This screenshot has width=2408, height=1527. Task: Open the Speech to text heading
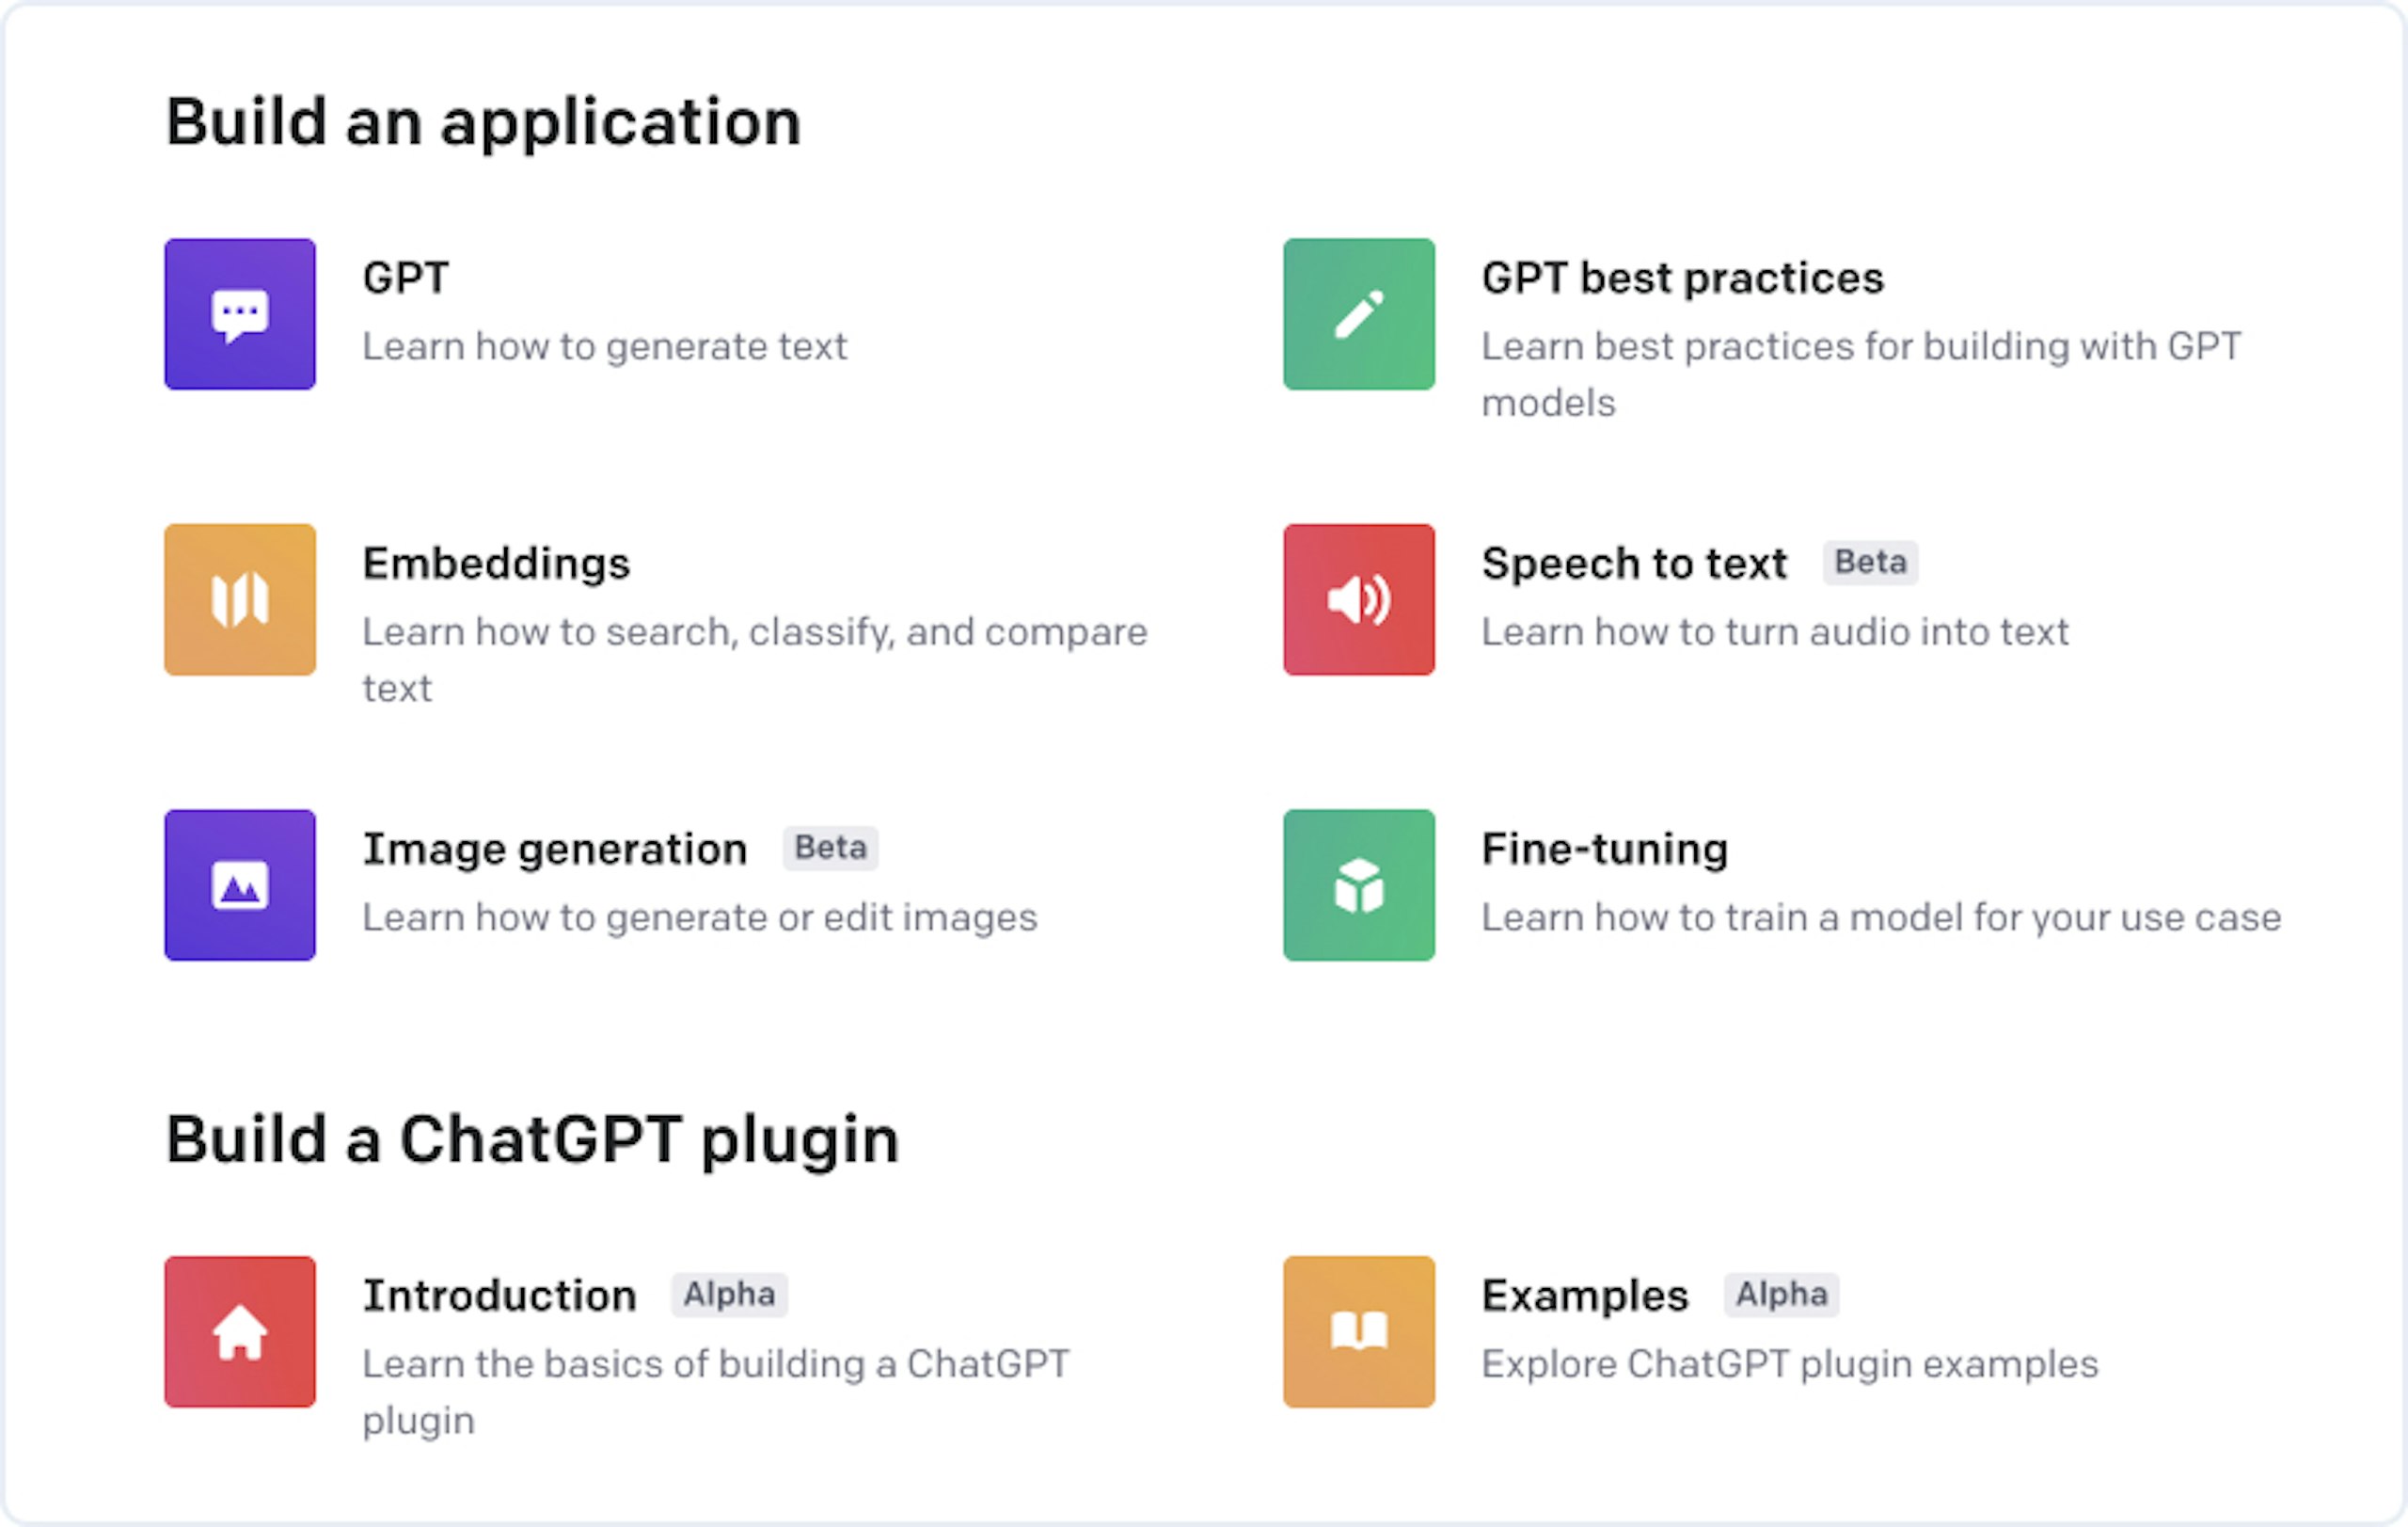point(1634,564)
